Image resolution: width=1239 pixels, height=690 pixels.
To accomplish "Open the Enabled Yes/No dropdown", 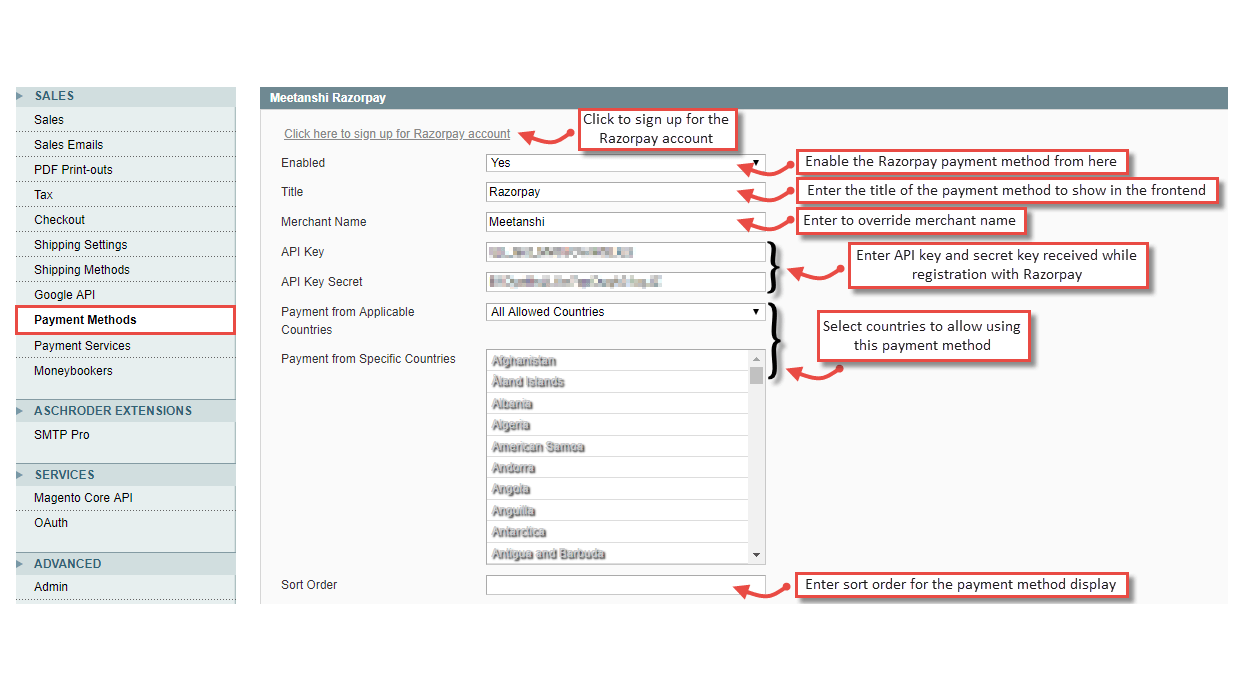I will pyautogui.click(x=625, y=162).
